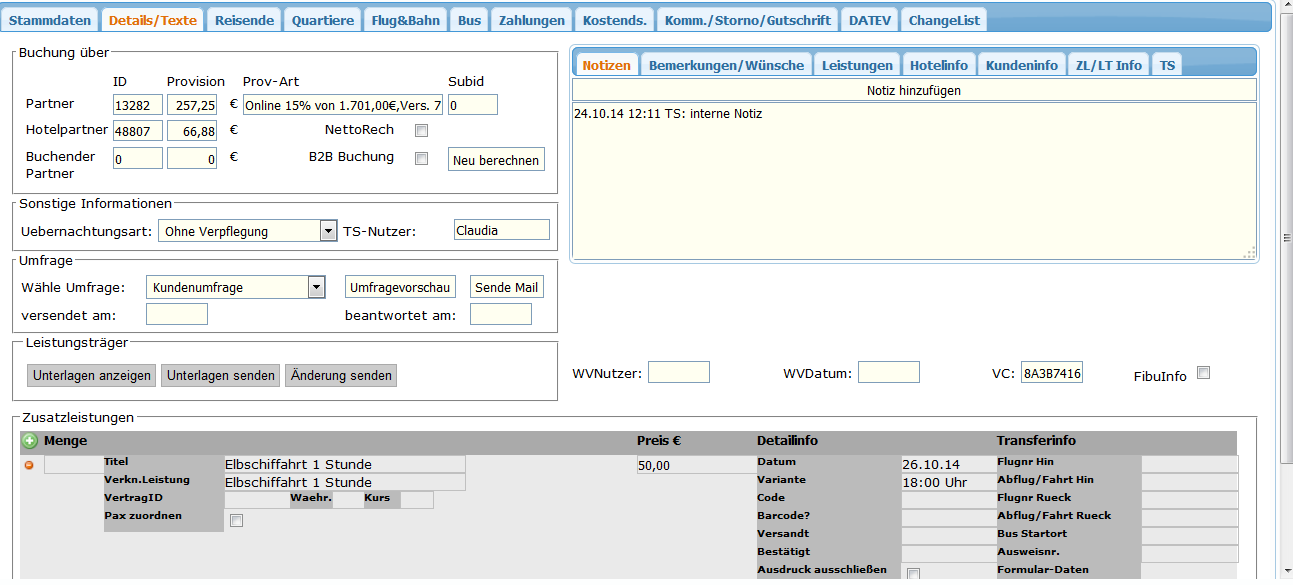Screen dimensions: 1293x585
Task: Click Notiz hinzufügen to add a note
Action: pos(914,91)
